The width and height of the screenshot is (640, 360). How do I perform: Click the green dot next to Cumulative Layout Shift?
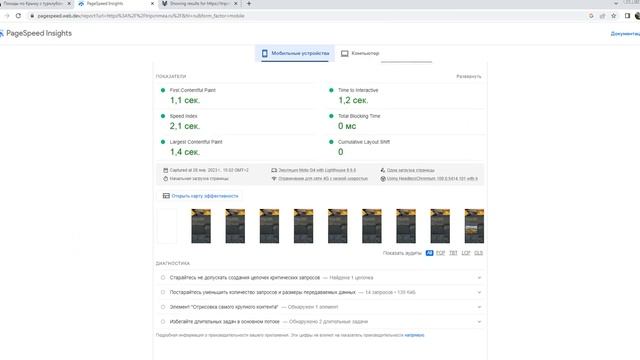(331, 142)
